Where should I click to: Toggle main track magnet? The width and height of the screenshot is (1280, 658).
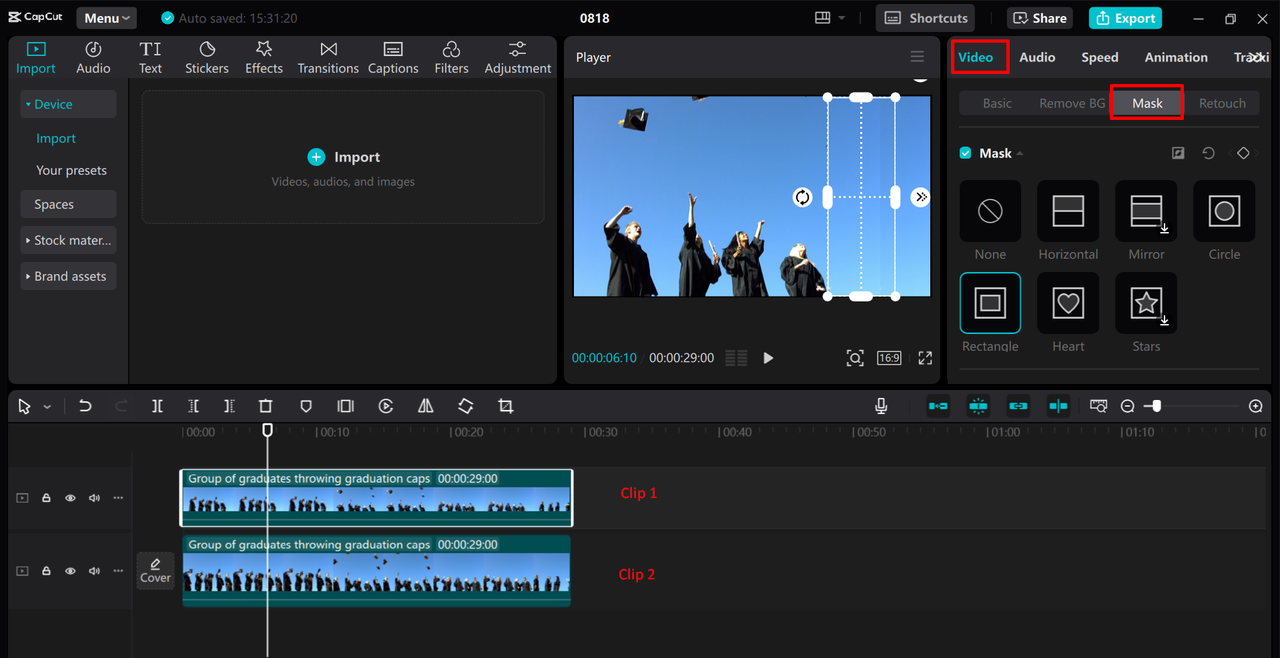pos(938,406)
